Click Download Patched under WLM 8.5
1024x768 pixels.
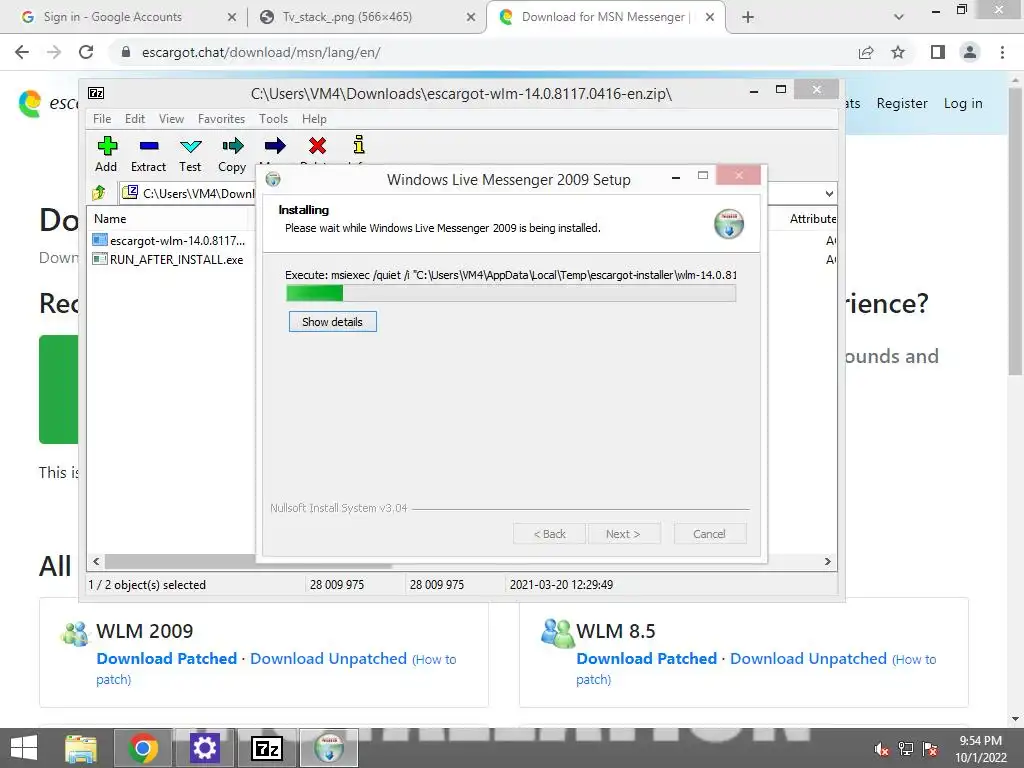(x=647, y=658)
